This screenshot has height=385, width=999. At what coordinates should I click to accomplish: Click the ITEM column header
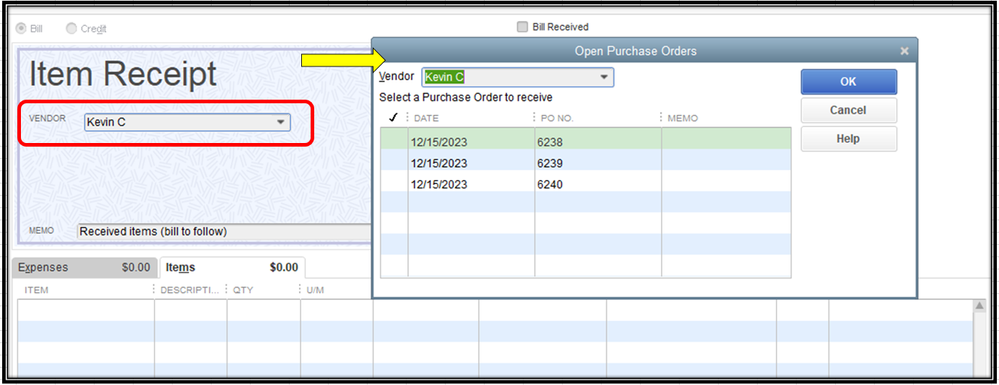[x=36, y=290]
